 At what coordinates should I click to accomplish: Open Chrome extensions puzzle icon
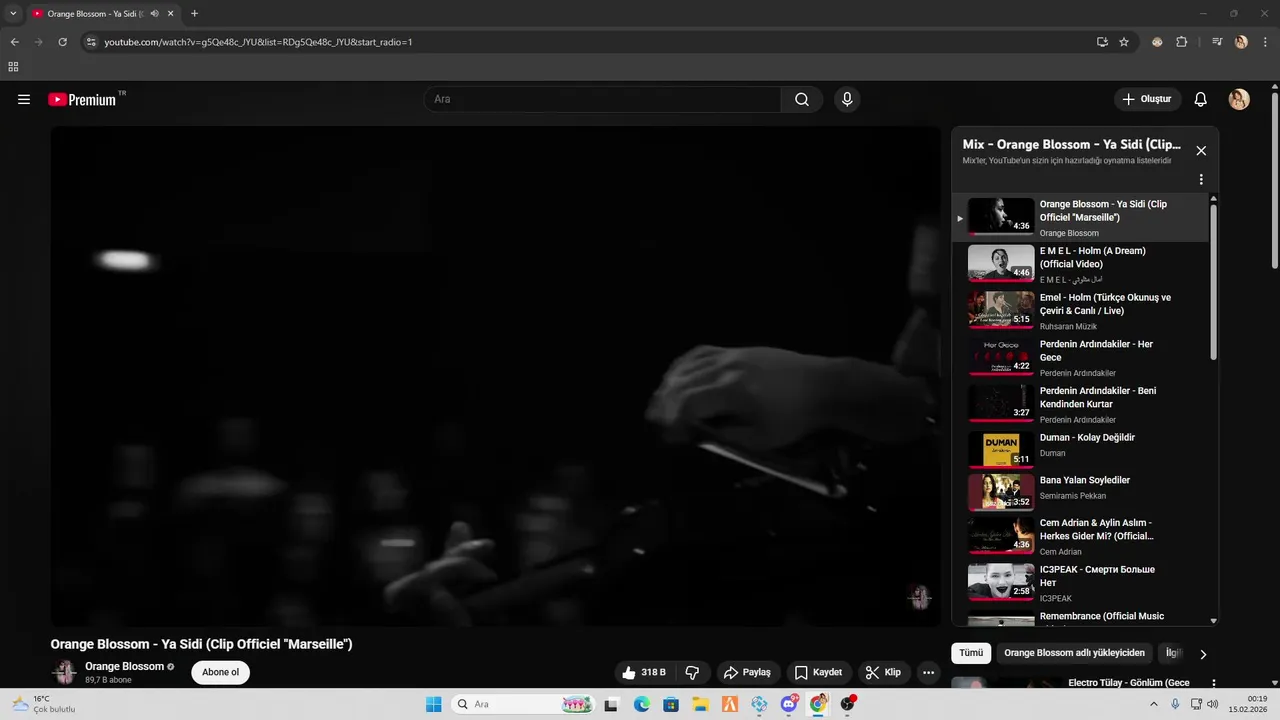(1181, 42)
